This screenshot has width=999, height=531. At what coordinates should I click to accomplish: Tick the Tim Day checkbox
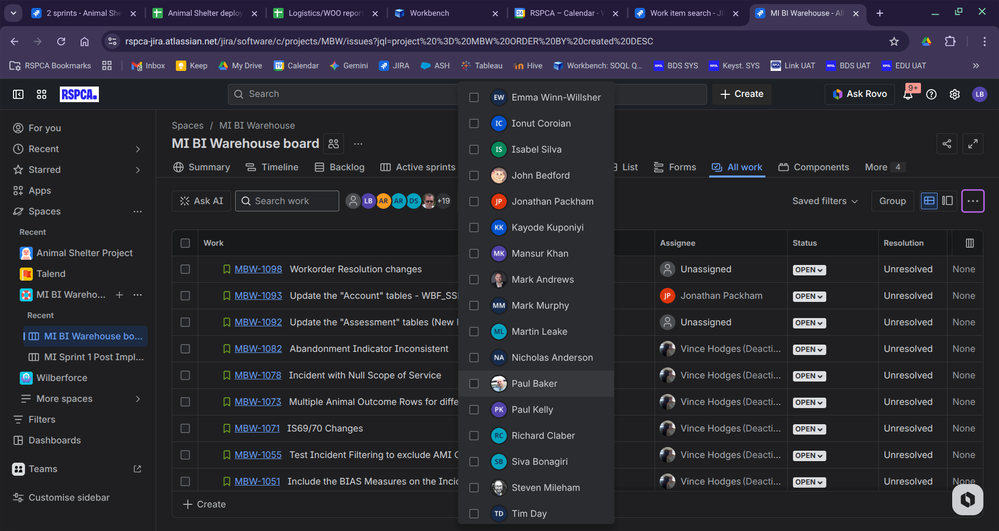[x=474, y=514]
